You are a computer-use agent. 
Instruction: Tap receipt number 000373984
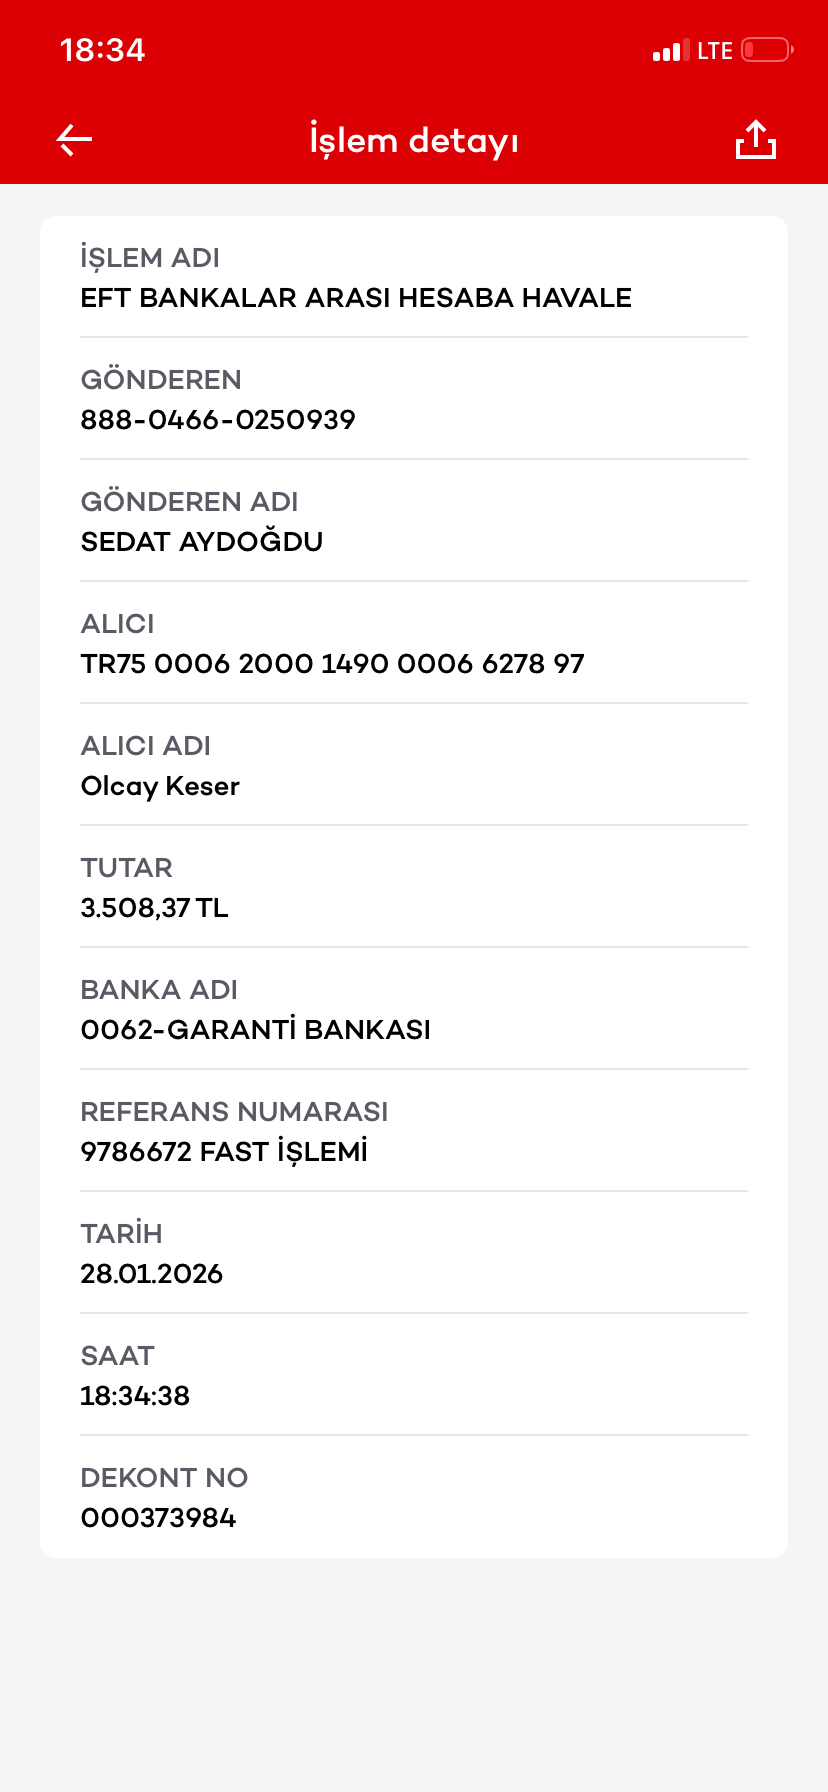click(158, 1518)
